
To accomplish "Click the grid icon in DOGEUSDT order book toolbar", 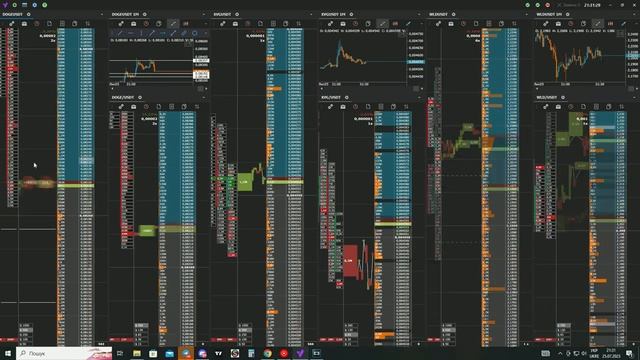I will [62, 24].
